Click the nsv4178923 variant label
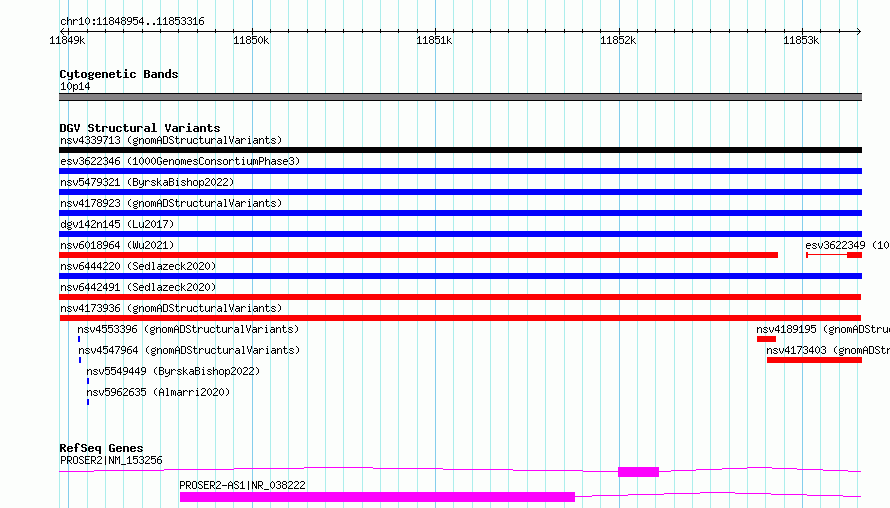The image size is (890, 508). coord(171,203)
